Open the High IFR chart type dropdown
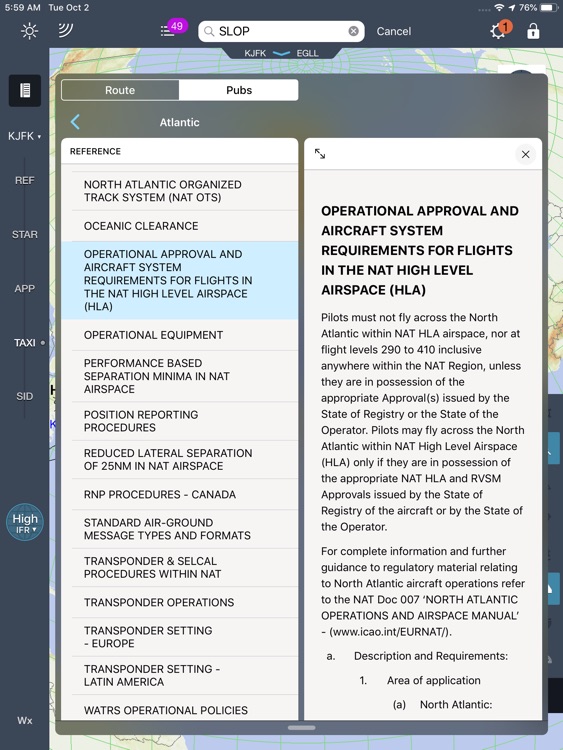Viewport: 563px width, 750px height. coord(25,522)
